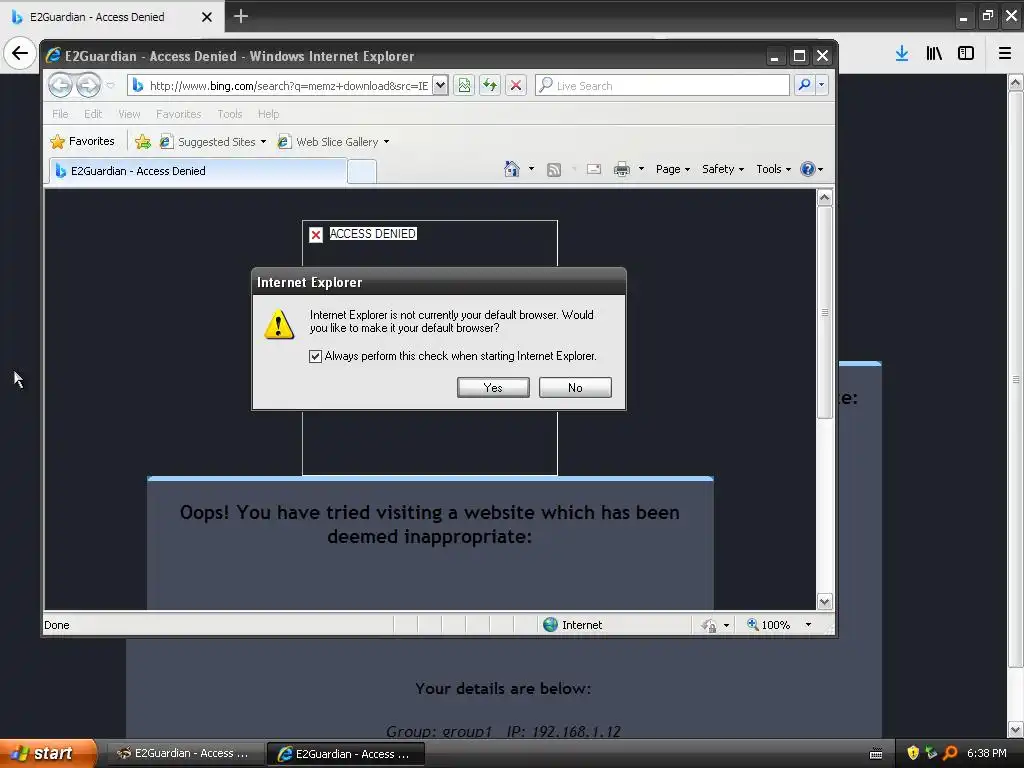This screenshot has width=1024, height=768.
Task: Click in the Live Search box
Action: click(x=662, y=86)
